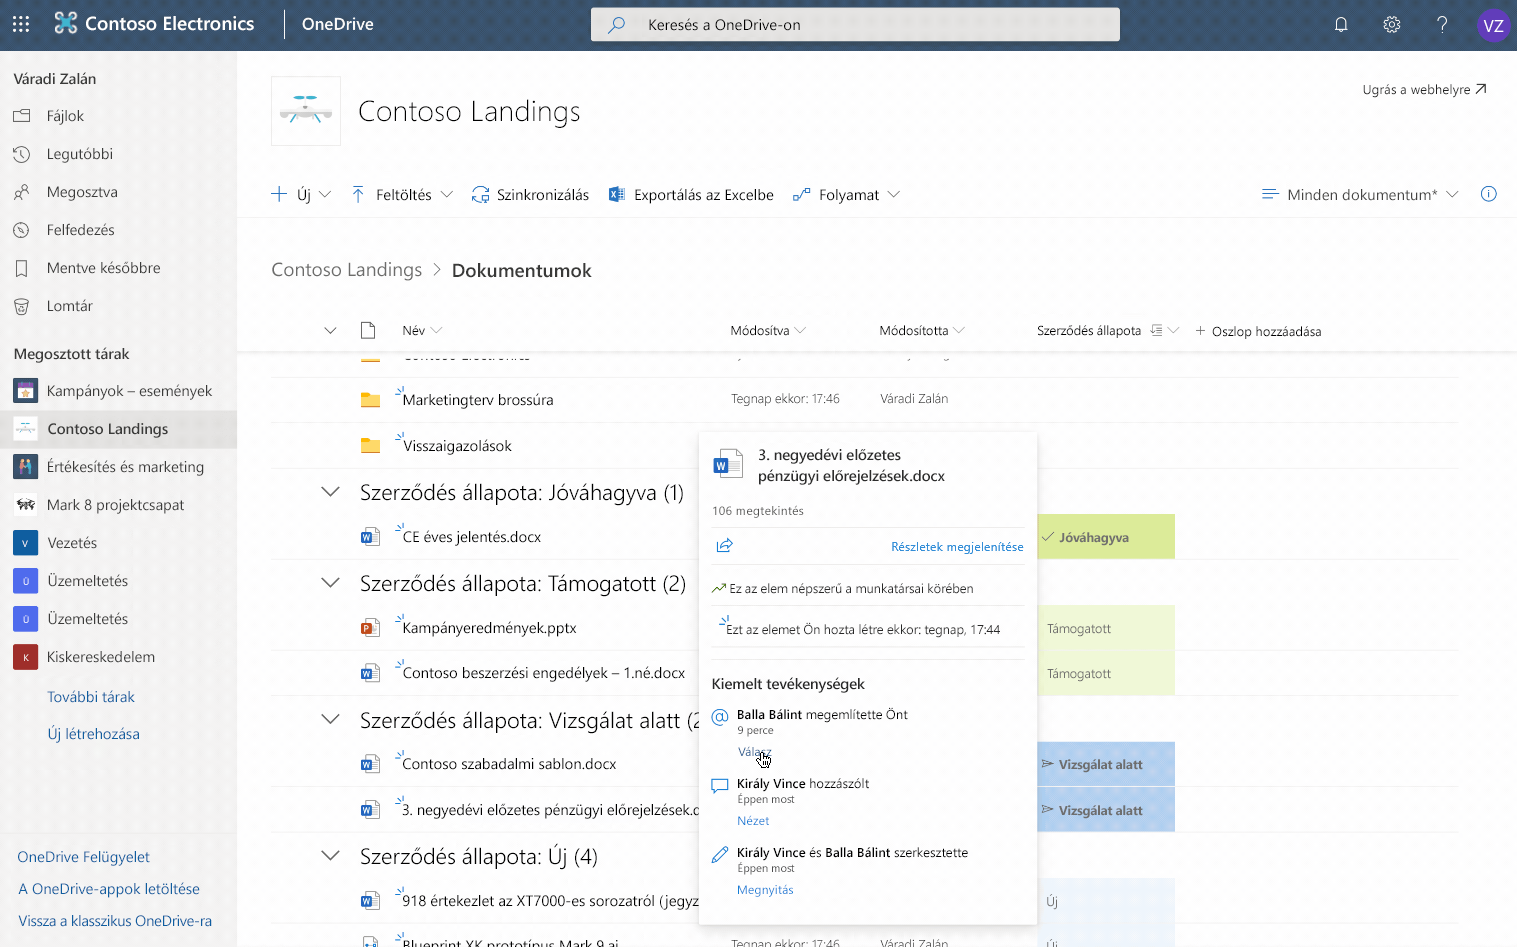
Task: Click Nézet under Király Vince comment
Action: [753, 821]
